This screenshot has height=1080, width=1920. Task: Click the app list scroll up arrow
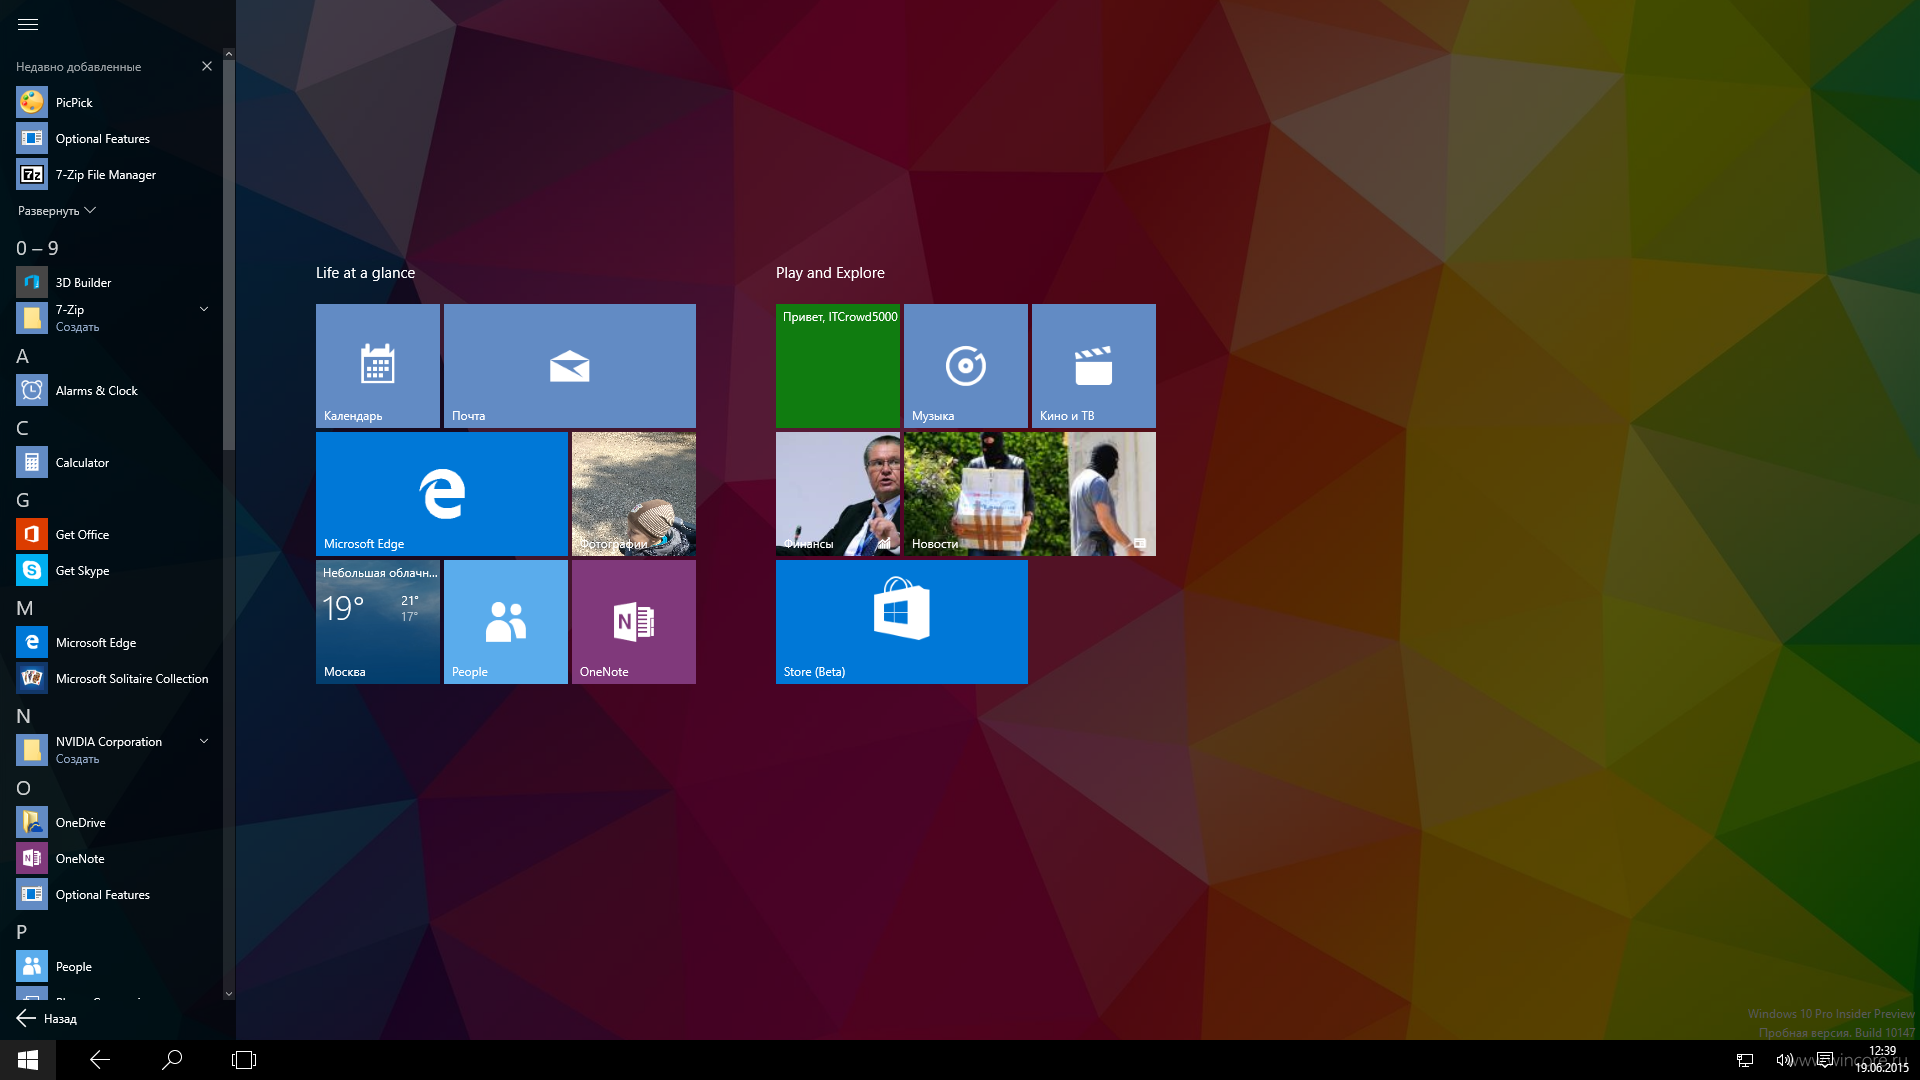[x=229, y=53]
